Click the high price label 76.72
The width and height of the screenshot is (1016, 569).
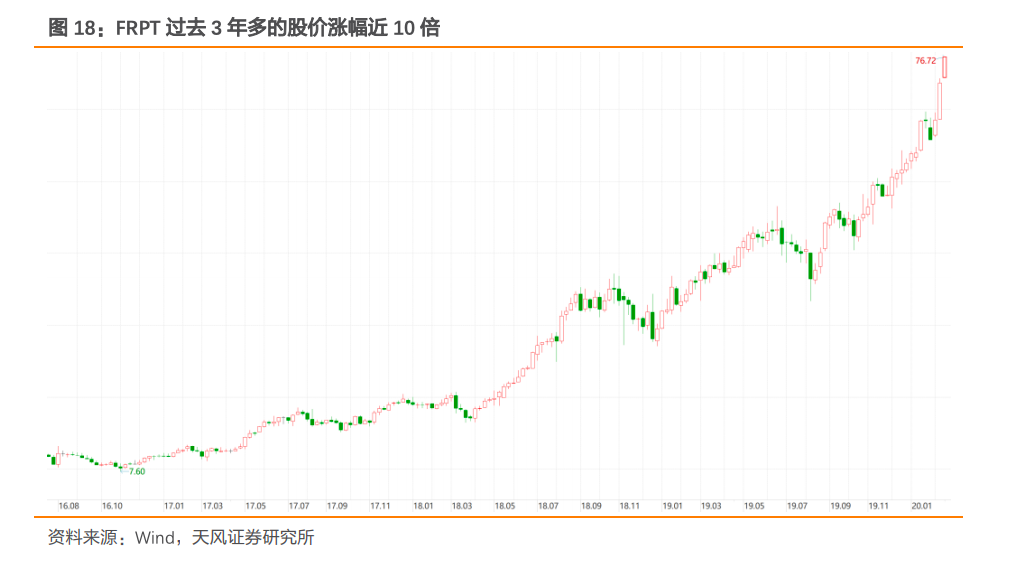(925, 61)
